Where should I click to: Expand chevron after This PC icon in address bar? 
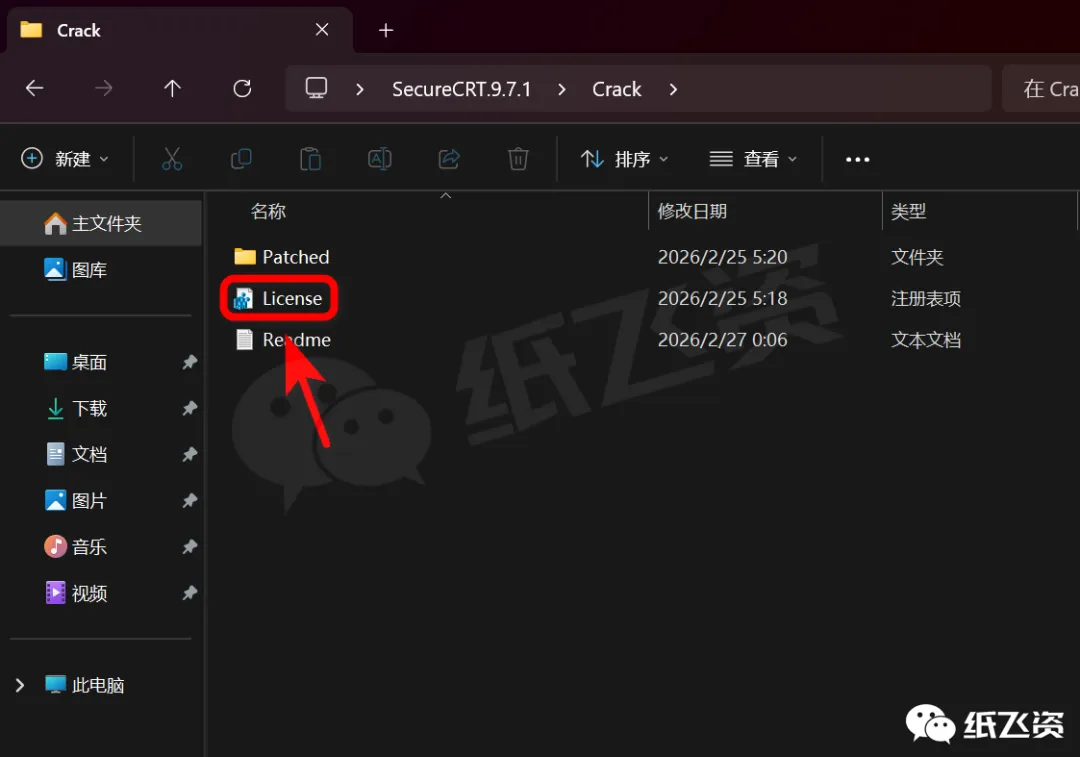(360, 89)
